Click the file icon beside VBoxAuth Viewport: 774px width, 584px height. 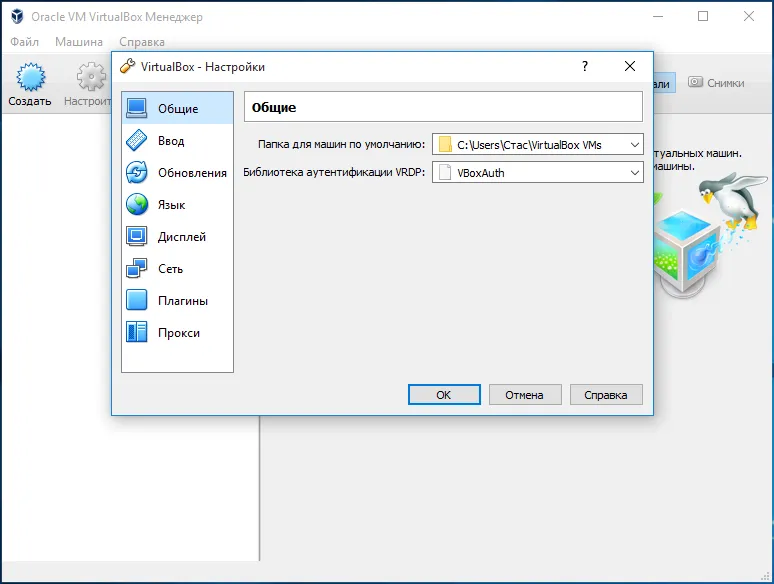pyautogui.click(x=445, y=172)
